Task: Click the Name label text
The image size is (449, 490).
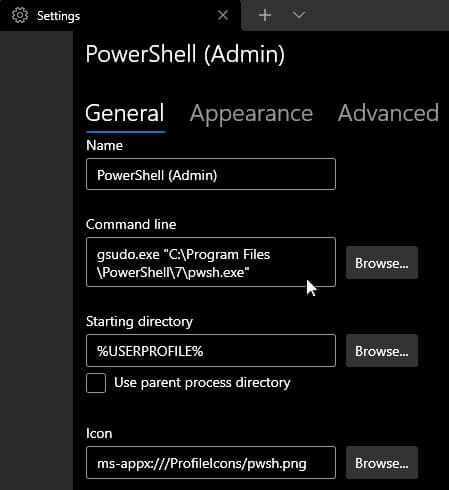Action: [104, 146]
